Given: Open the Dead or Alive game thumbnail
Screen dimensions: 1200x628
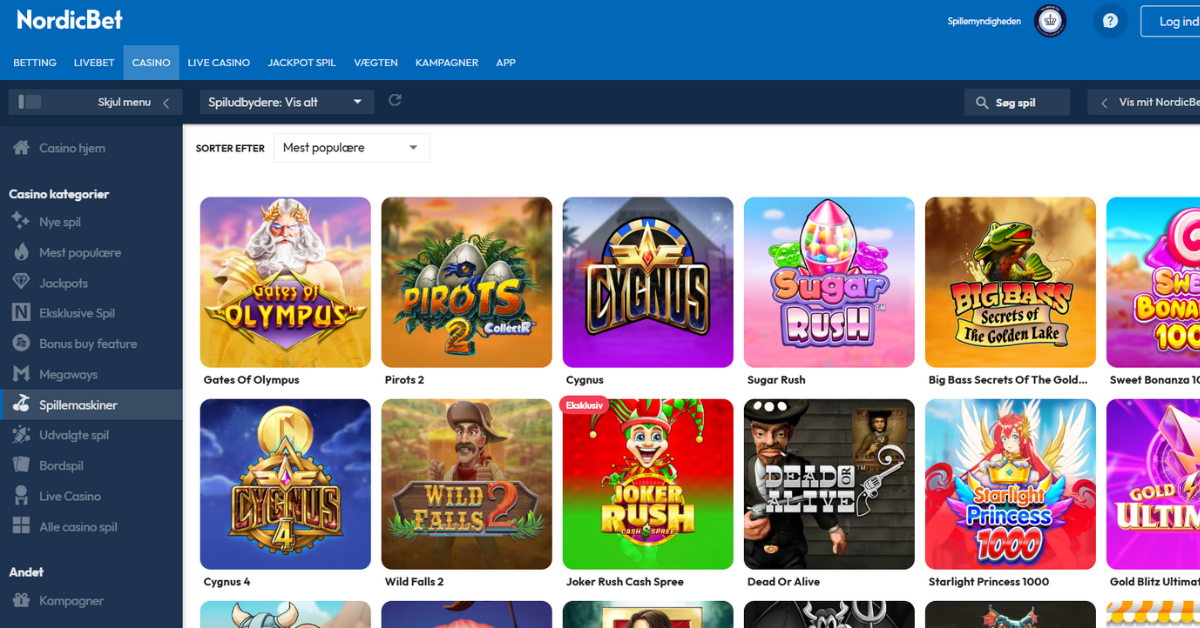Looking at the screenshot, I should tap(829, 484).
